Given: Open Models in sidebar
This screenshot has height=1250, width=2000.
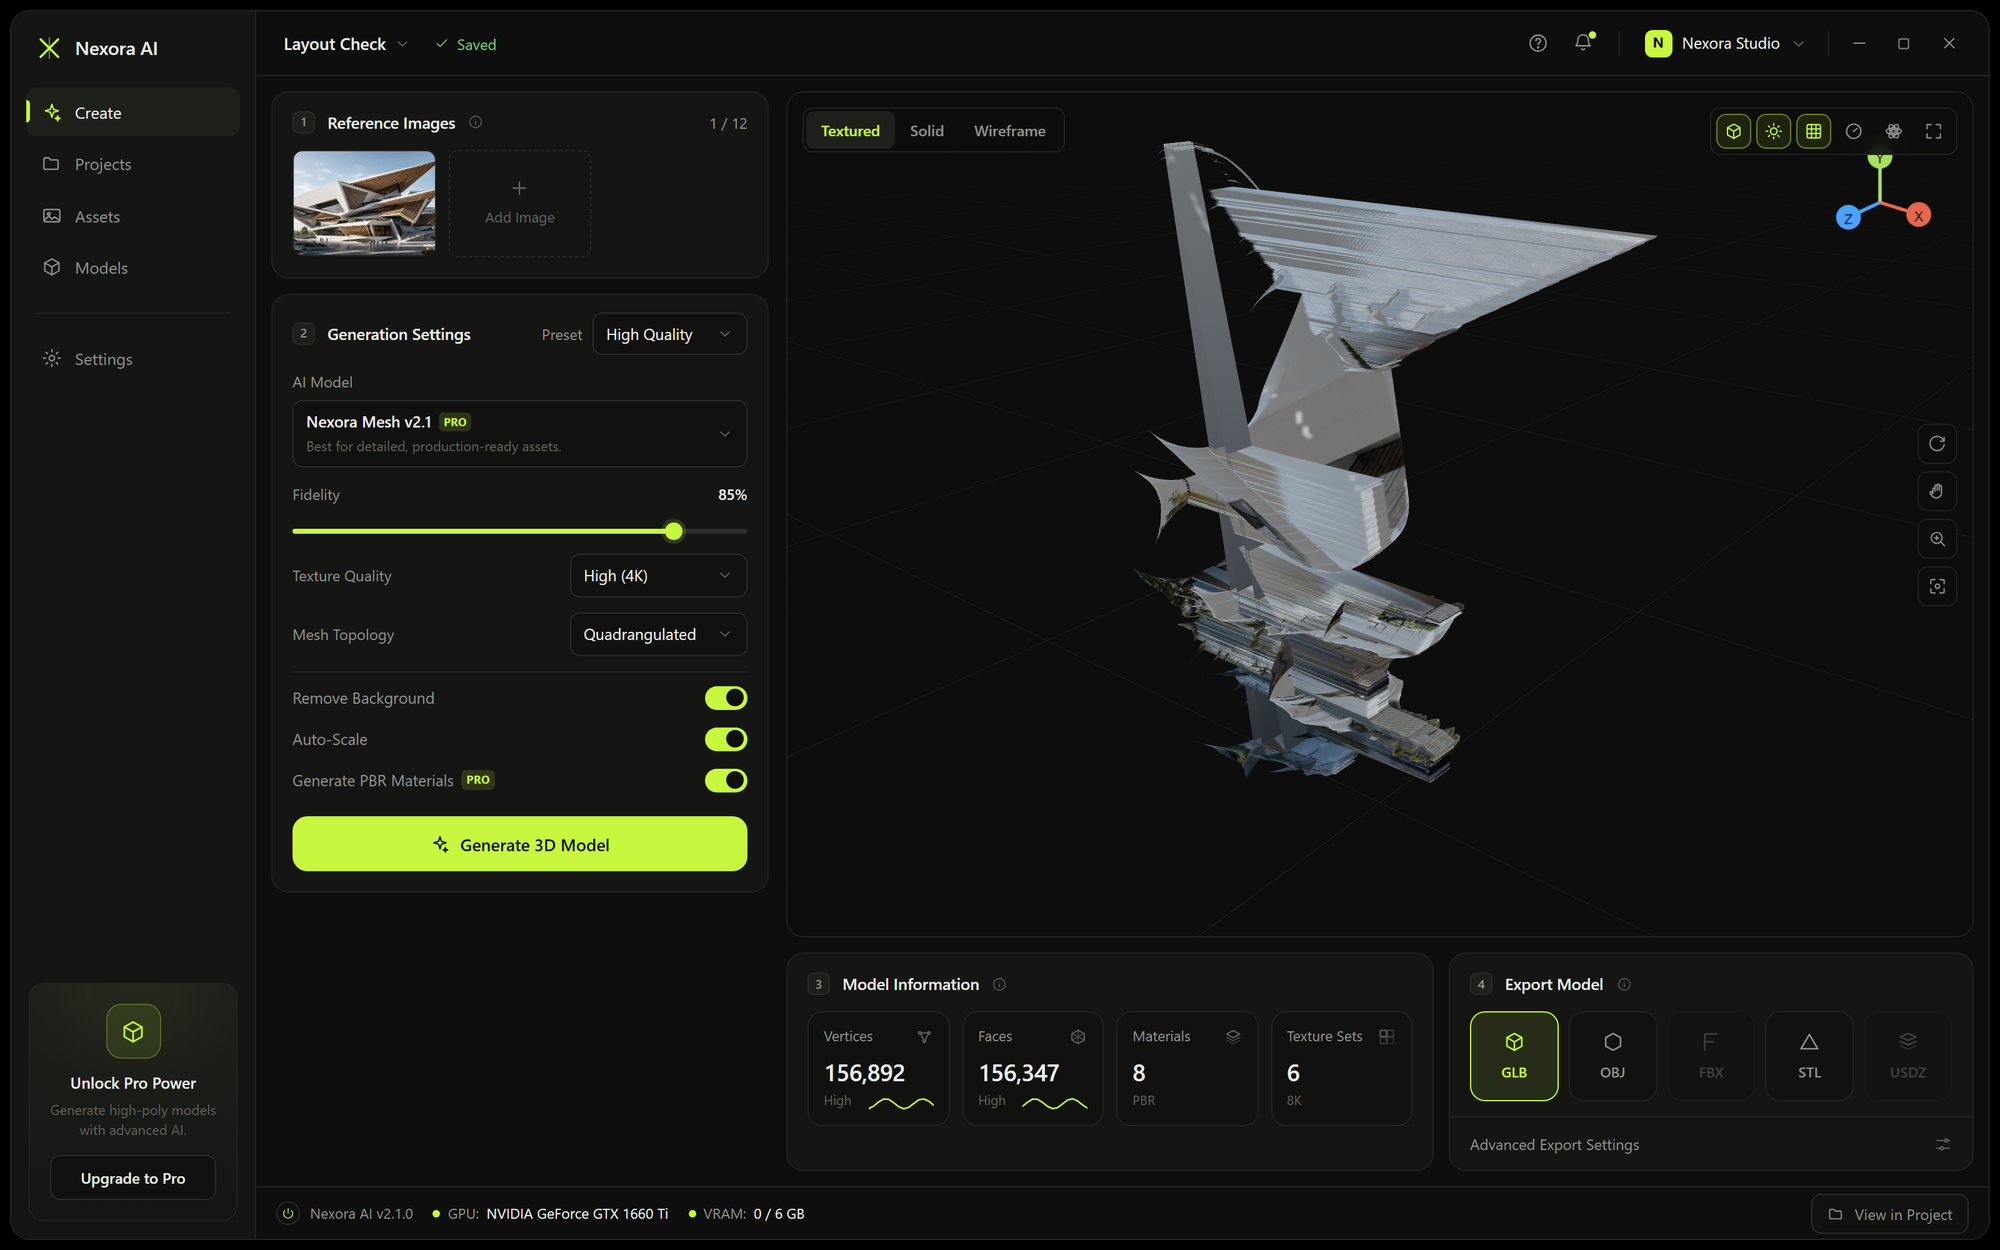Looking at the screenshot, I should [x=133, y=267].
